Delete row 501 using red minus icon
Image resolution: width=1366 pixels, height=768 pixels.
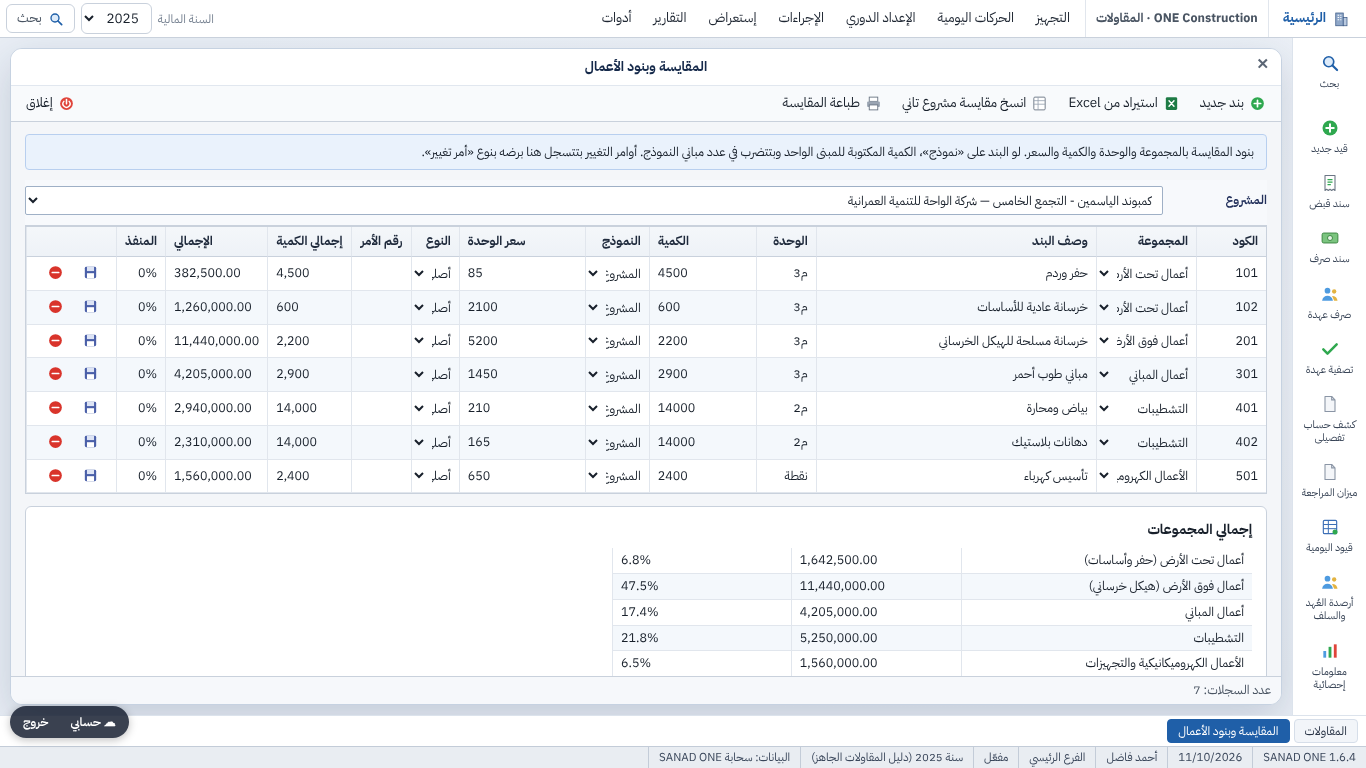(55, 476)
